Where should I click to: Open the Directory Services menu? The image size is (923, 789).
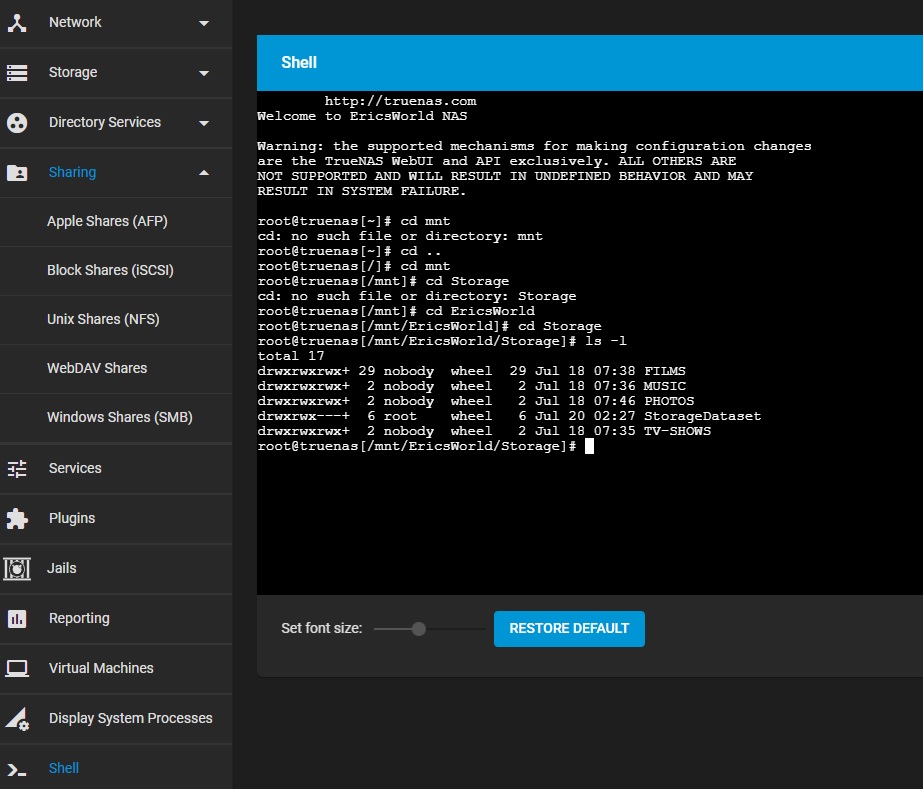(105, 122)
